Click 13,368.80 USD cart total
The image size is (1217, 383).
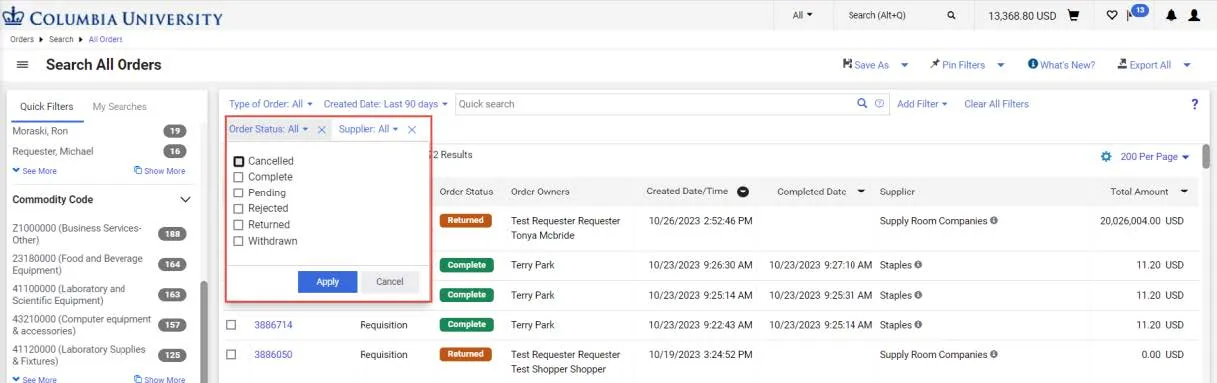point(1022,15)
